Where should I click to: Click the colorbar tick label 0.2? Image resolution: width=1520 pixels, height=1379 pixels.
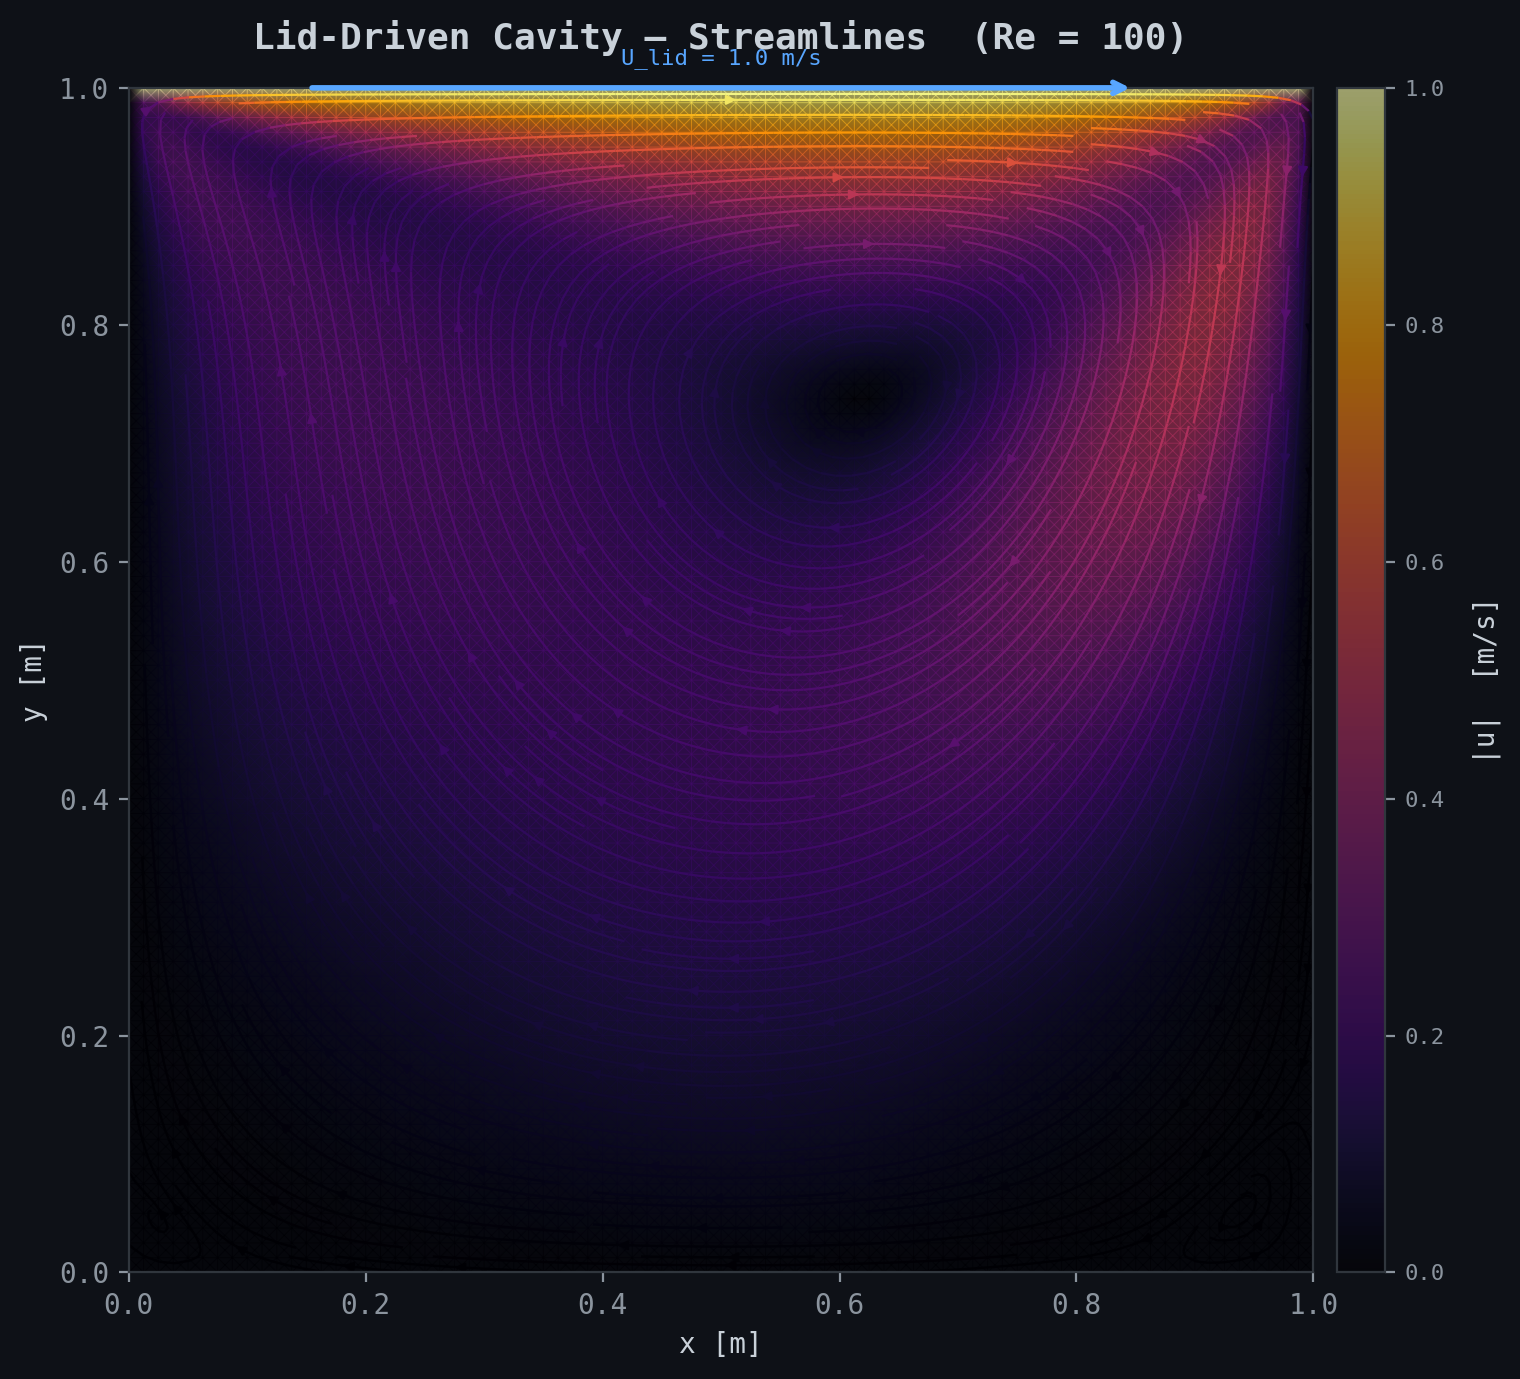[x=1425, y=1036]
